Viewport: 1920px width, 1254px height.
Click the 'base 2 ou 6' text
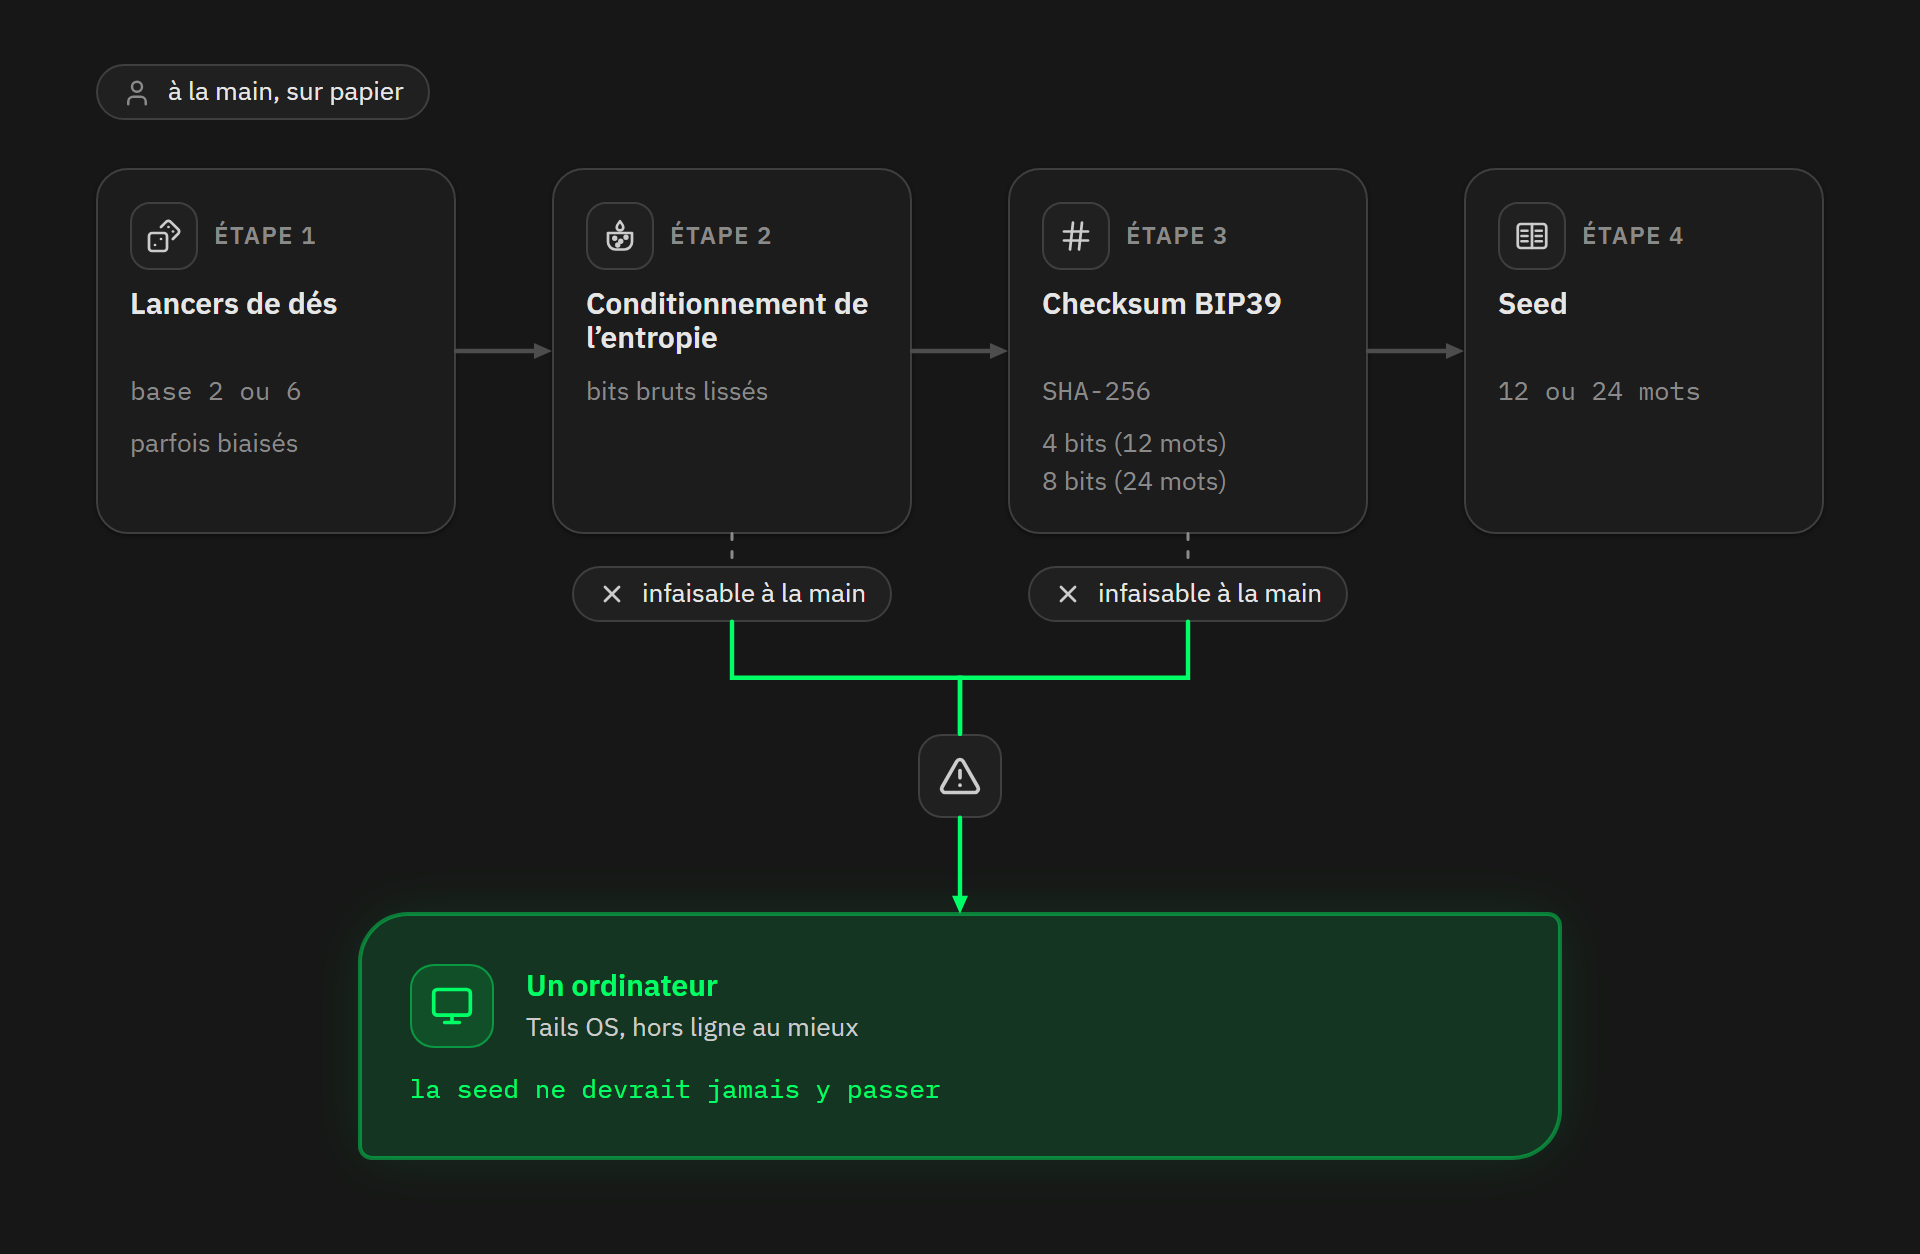[x=216, y=392]
